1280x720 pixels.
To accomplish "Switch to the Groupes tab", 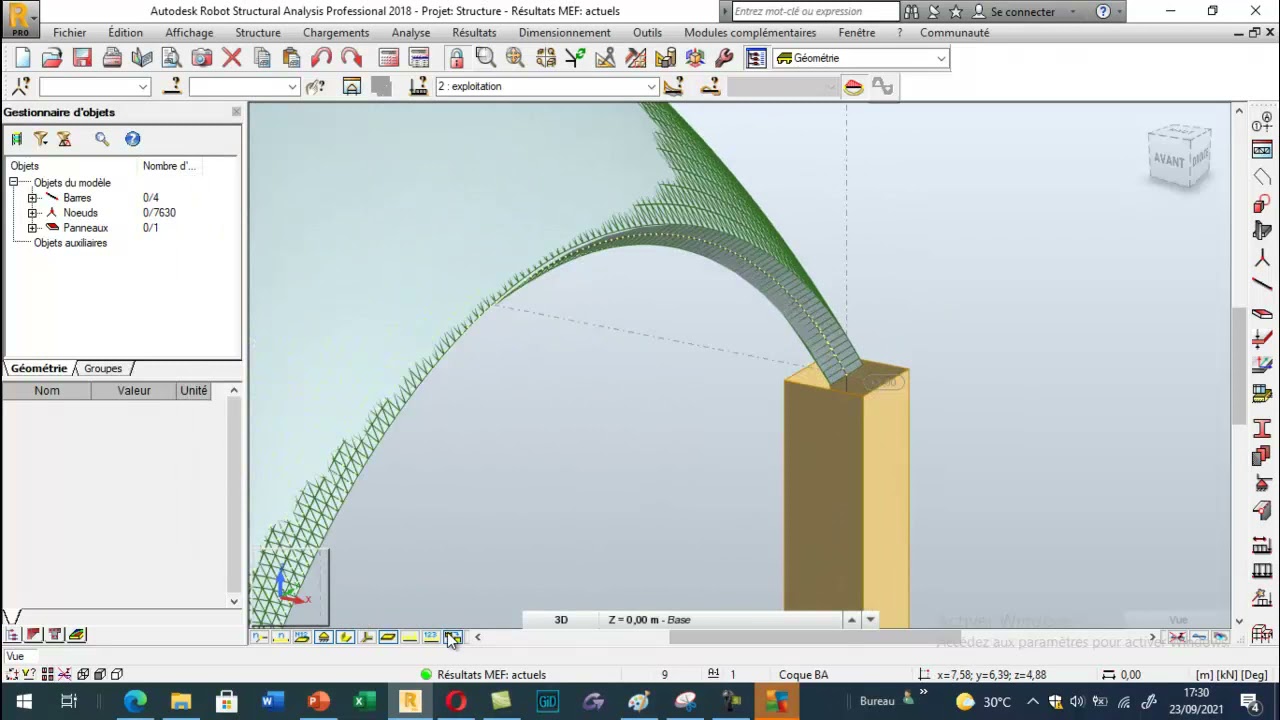I will (x=103, y=368).
